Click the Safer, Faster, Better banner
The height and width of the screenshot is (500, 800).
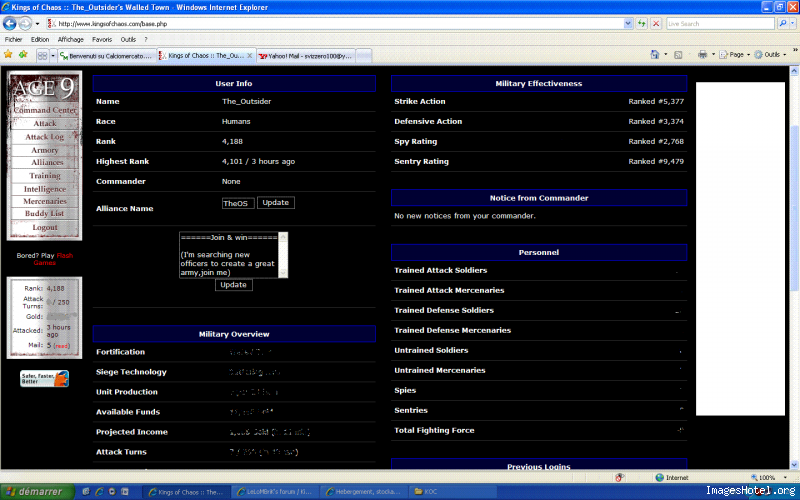pos(44,379)
